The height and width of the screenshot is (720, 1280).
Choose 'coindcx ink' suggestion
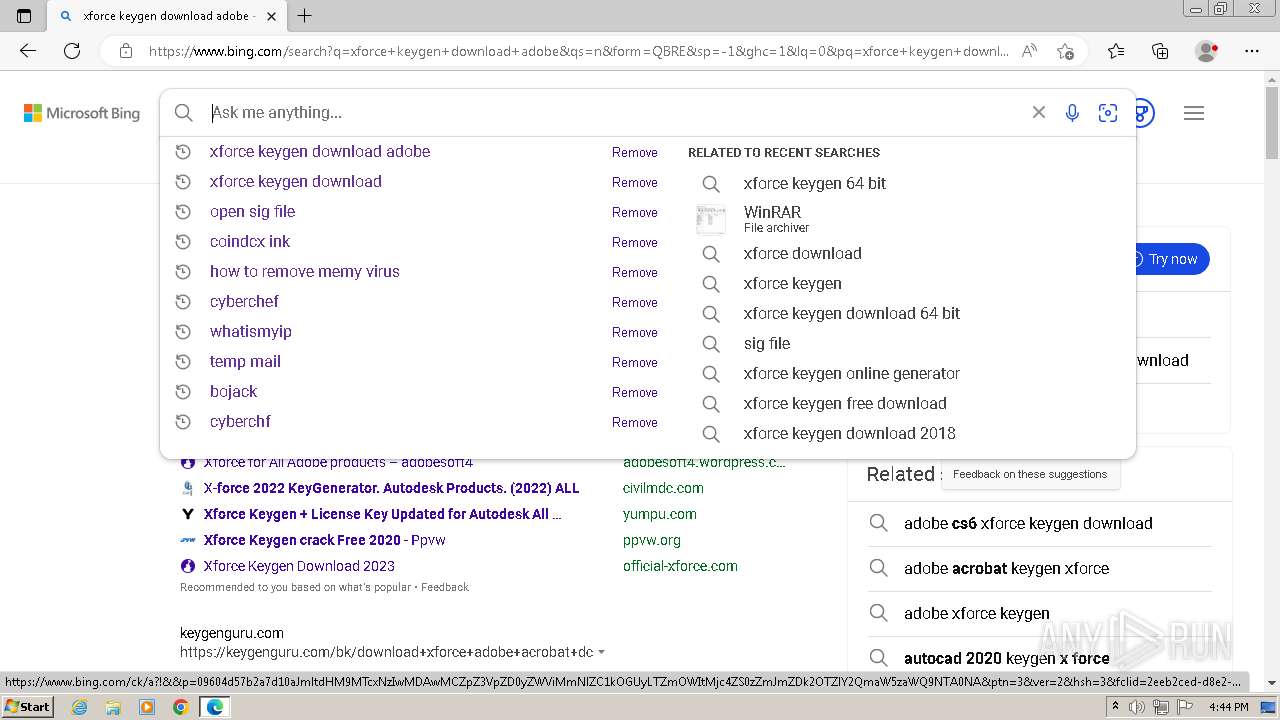[250, 242]
